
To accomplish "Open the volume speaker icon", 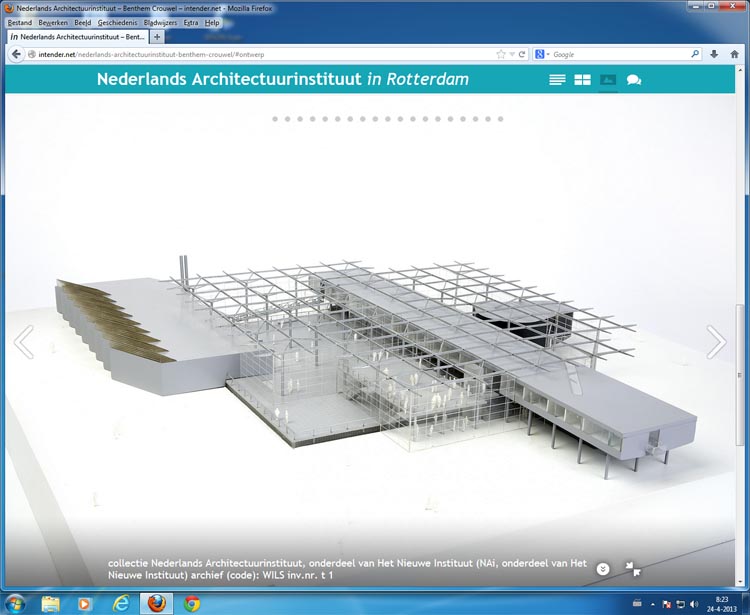I will point(694,604).
